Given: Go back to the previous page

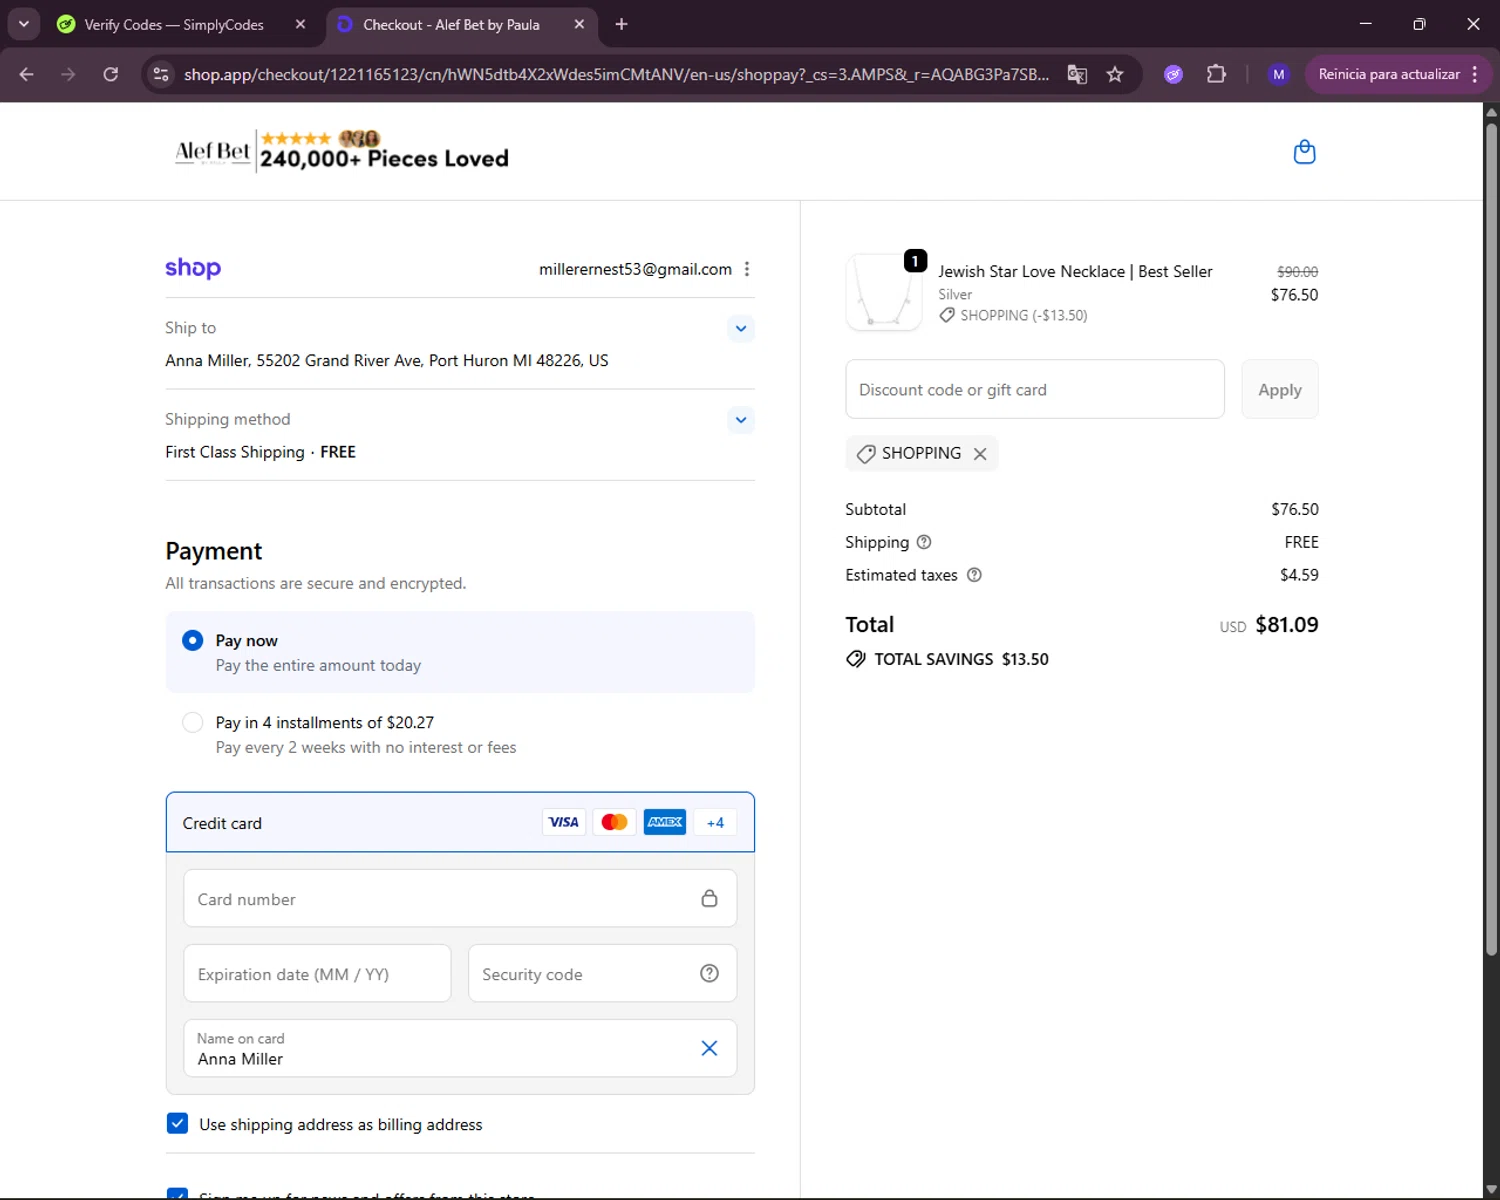Looking at the screenshot, I should (27, 74).
